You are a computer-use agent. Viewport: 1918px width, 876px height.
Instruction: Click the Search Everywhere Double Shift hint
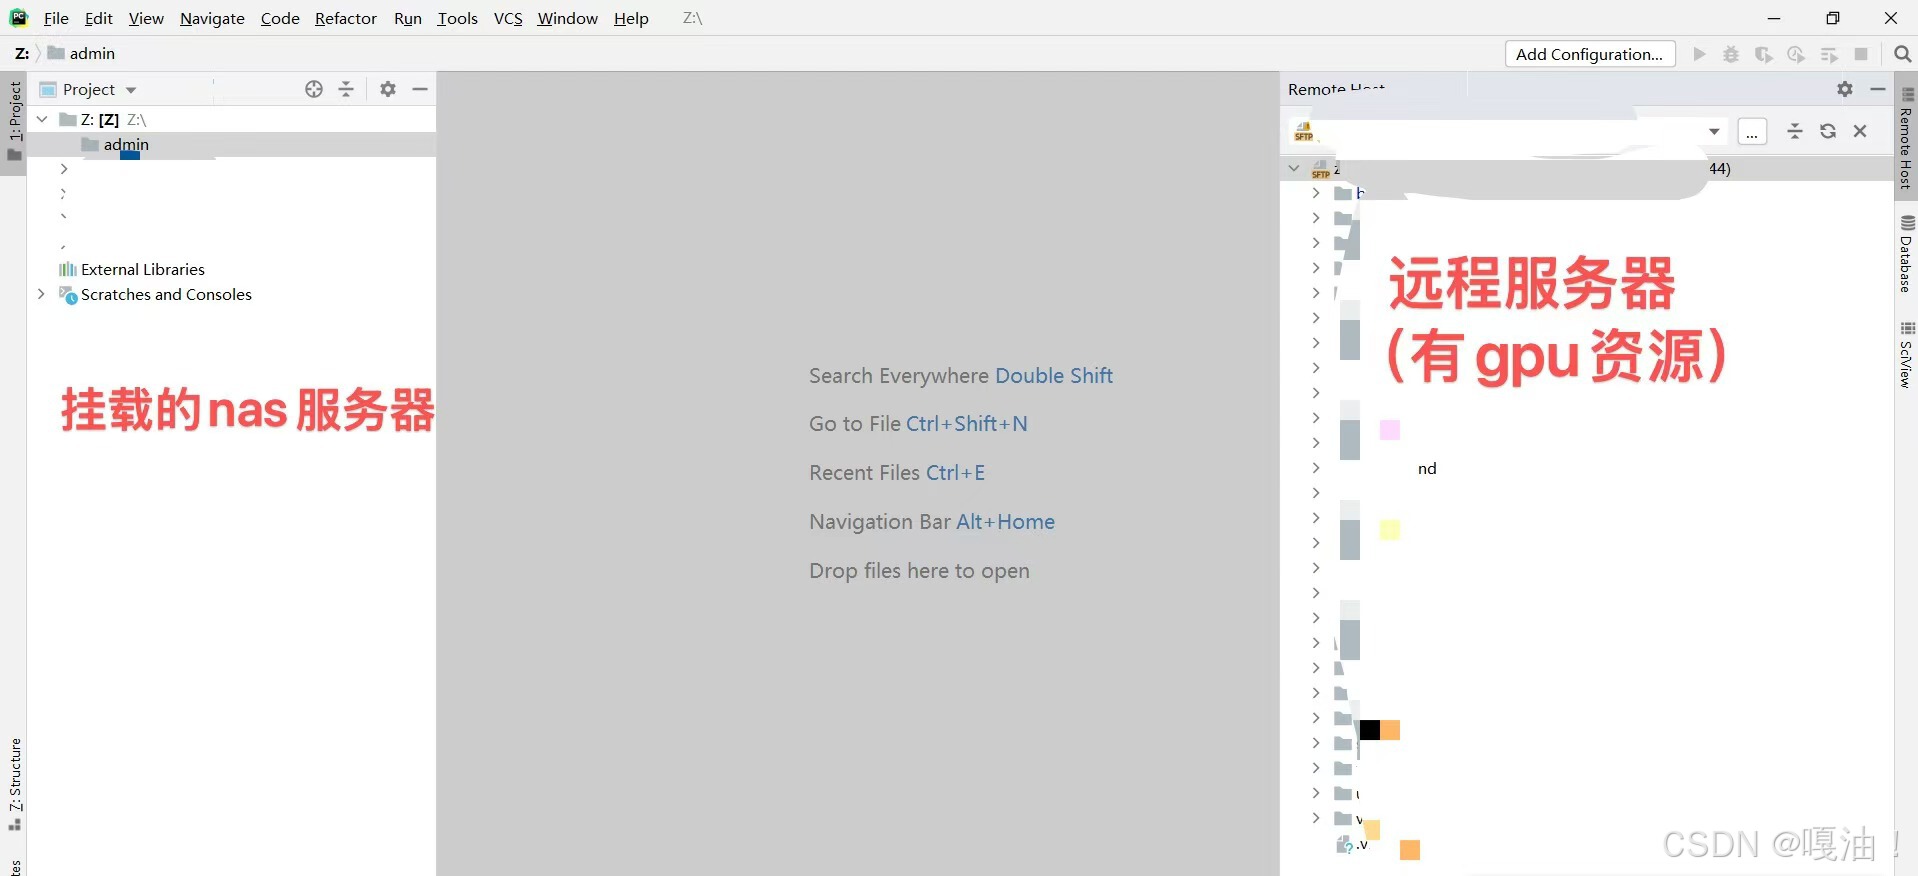click(961, 376)
